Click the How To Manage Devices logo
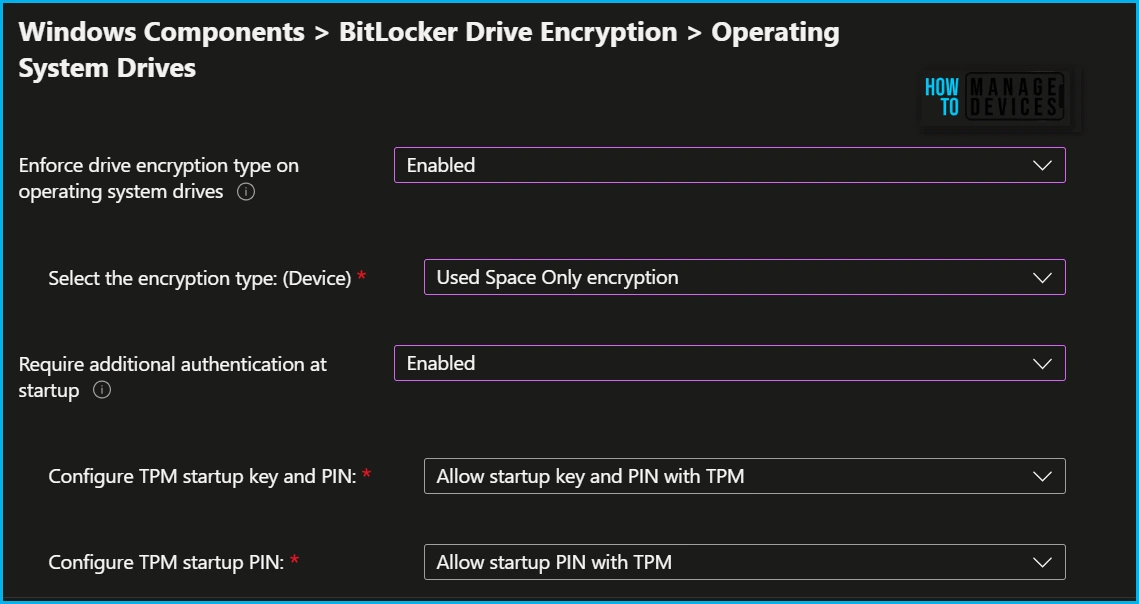The width and height of the screenshot is (1139, 604). click(996, 97)
